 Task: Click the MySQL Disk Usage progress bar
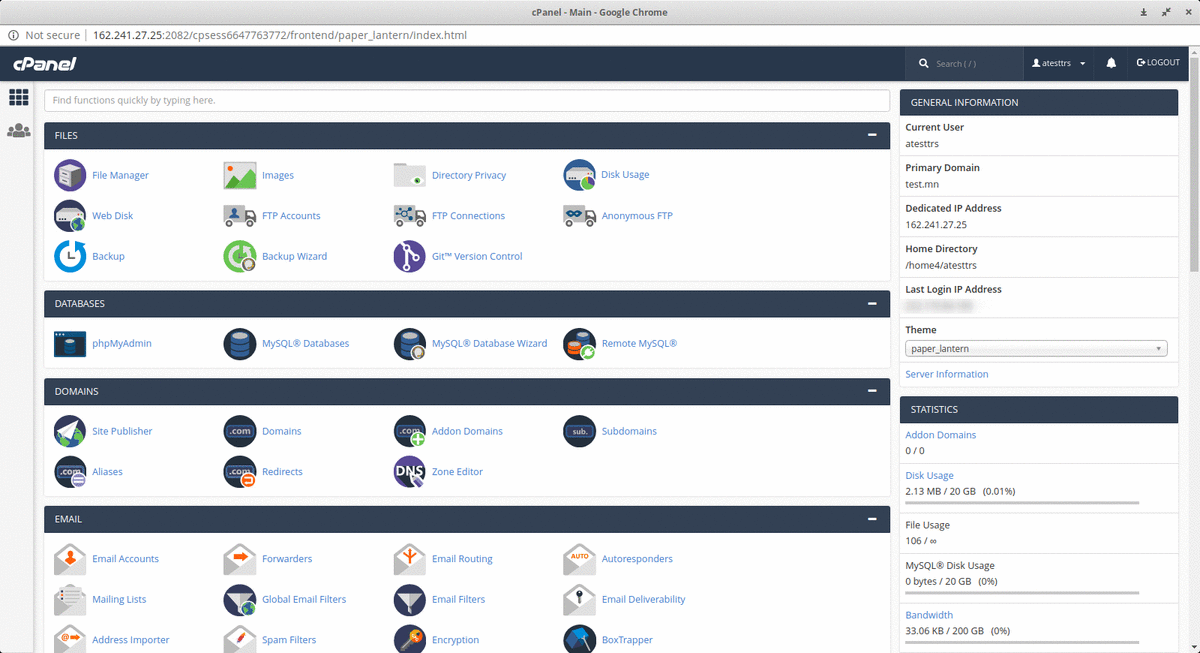pos(1022,593)
